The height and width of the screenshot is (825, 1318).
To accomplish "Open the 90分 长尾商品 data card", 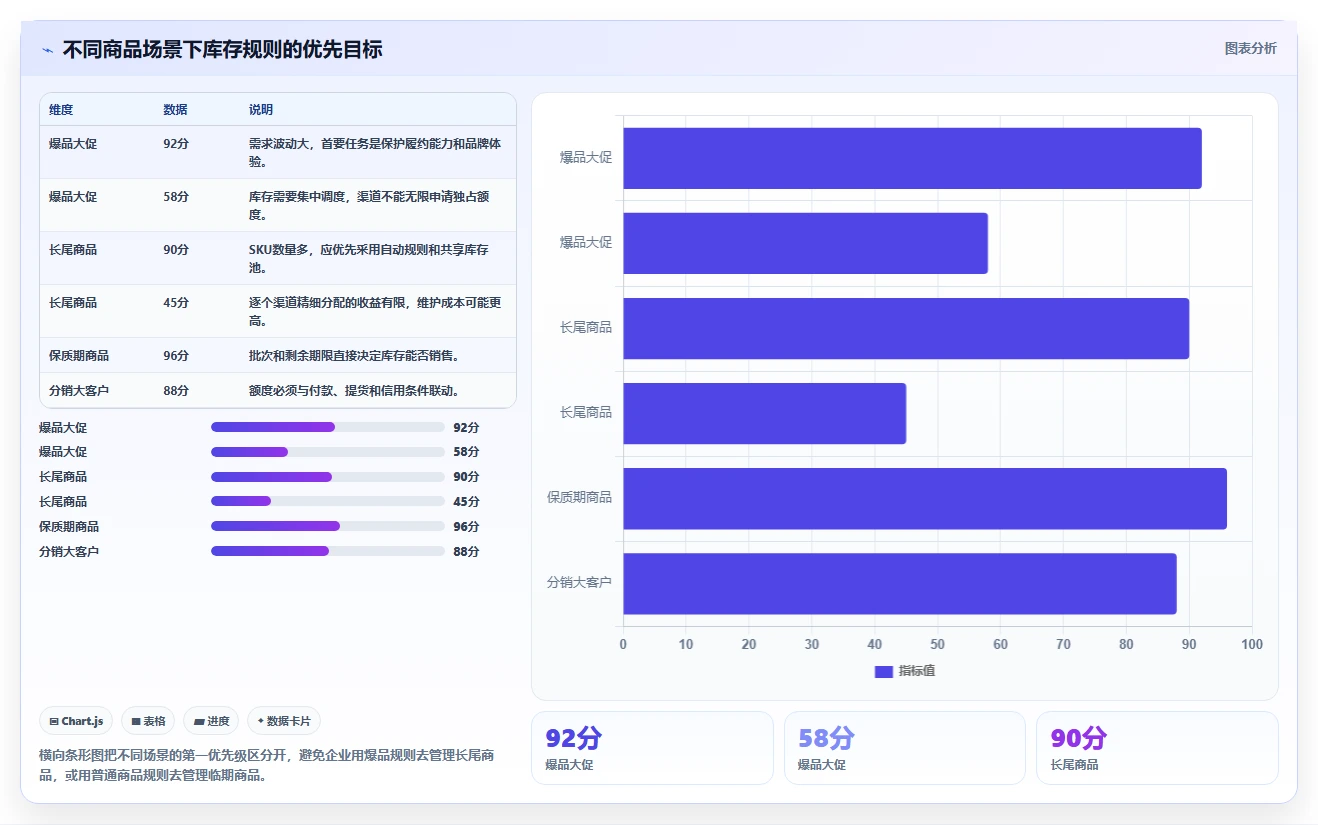I will click(1157, 748).
